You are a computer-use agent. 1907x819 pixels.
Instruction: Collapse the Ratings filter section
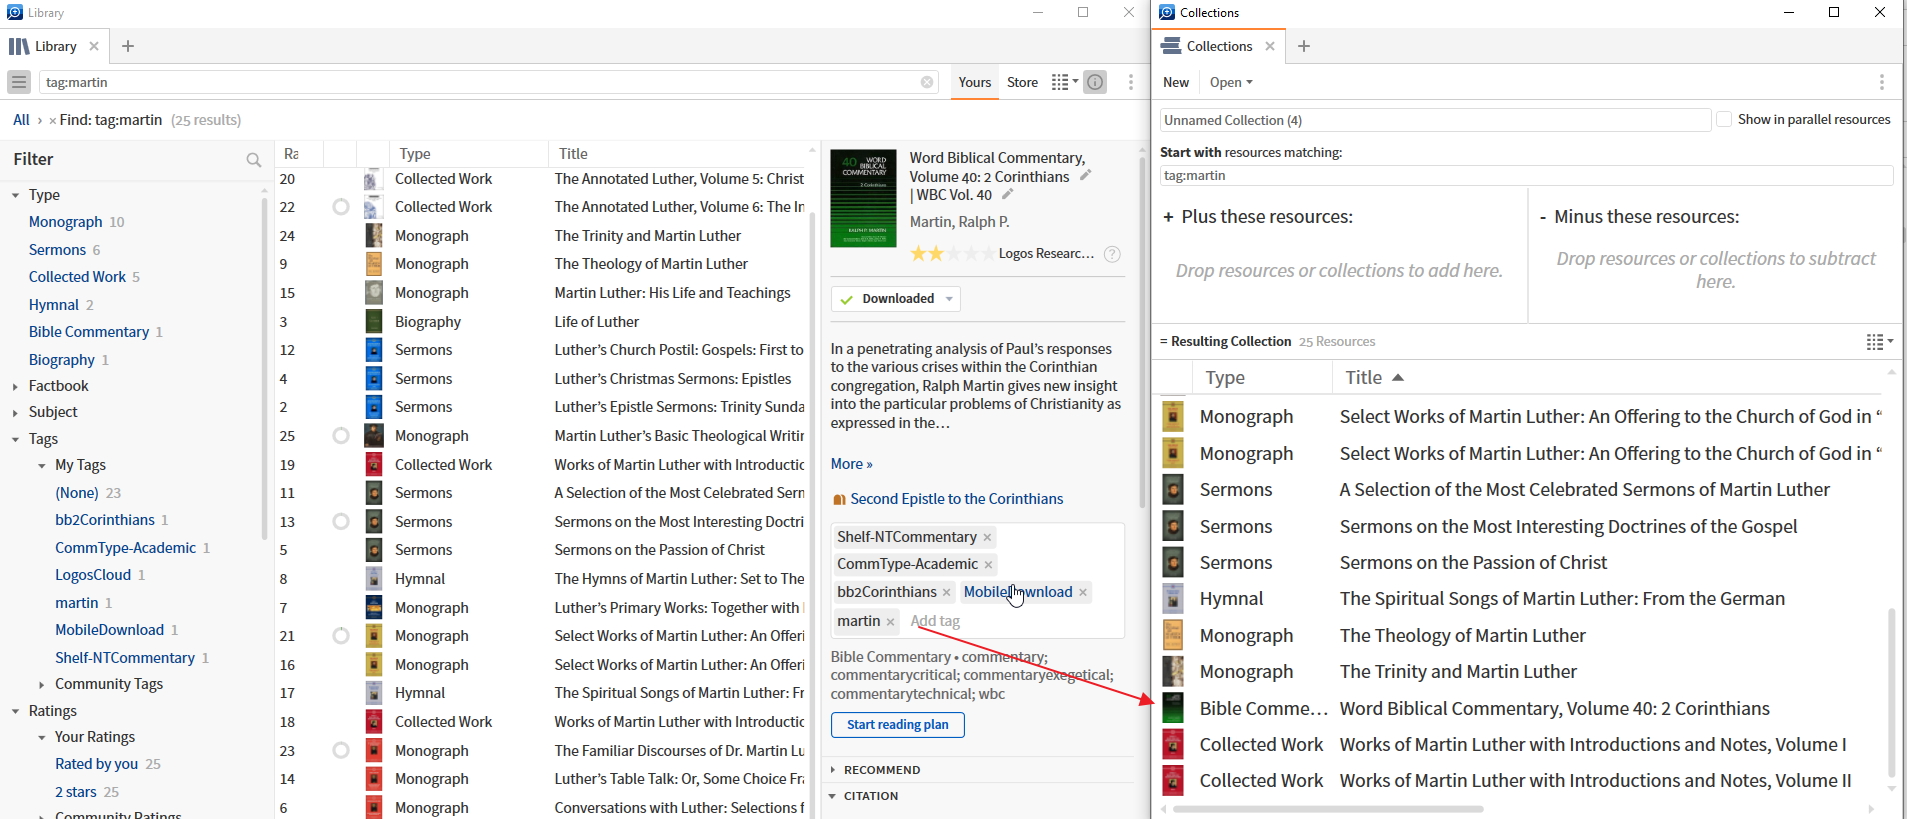15,711
